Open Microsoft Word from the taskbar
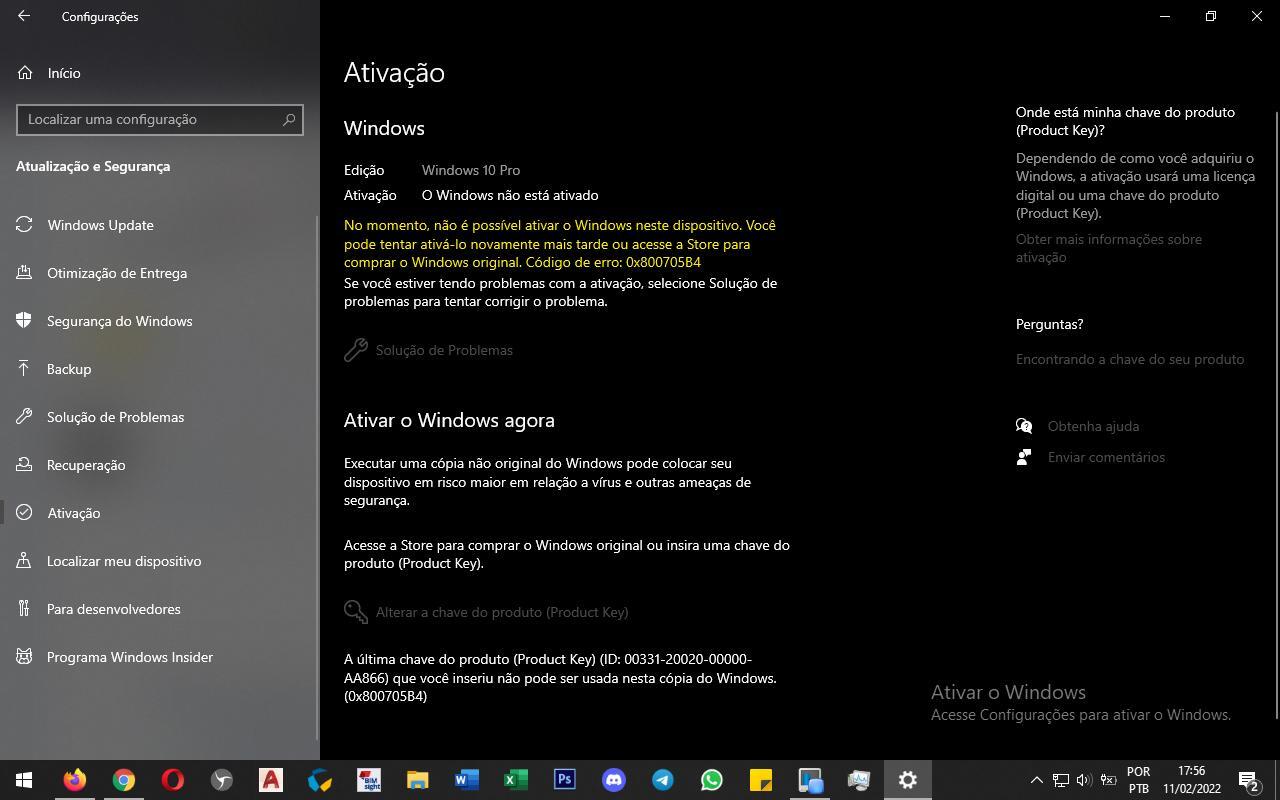The image size is (1280, 800). tap(466, 780)
